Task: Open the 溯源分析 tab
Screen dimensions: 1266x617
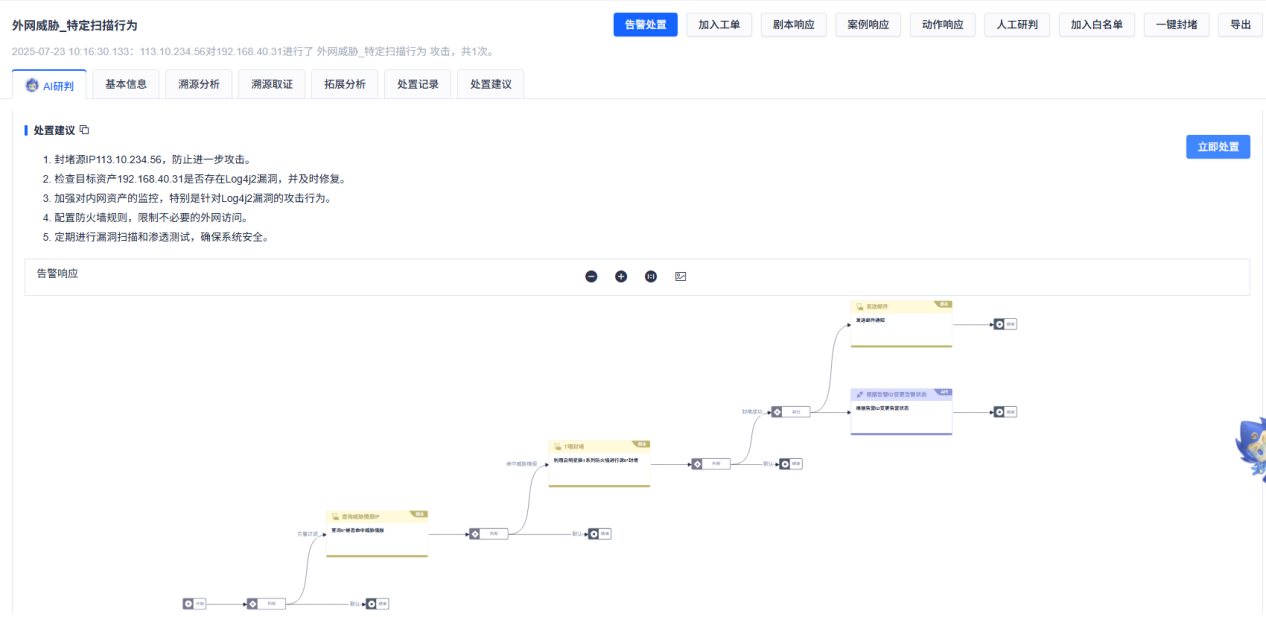Action: click(198, 84)
